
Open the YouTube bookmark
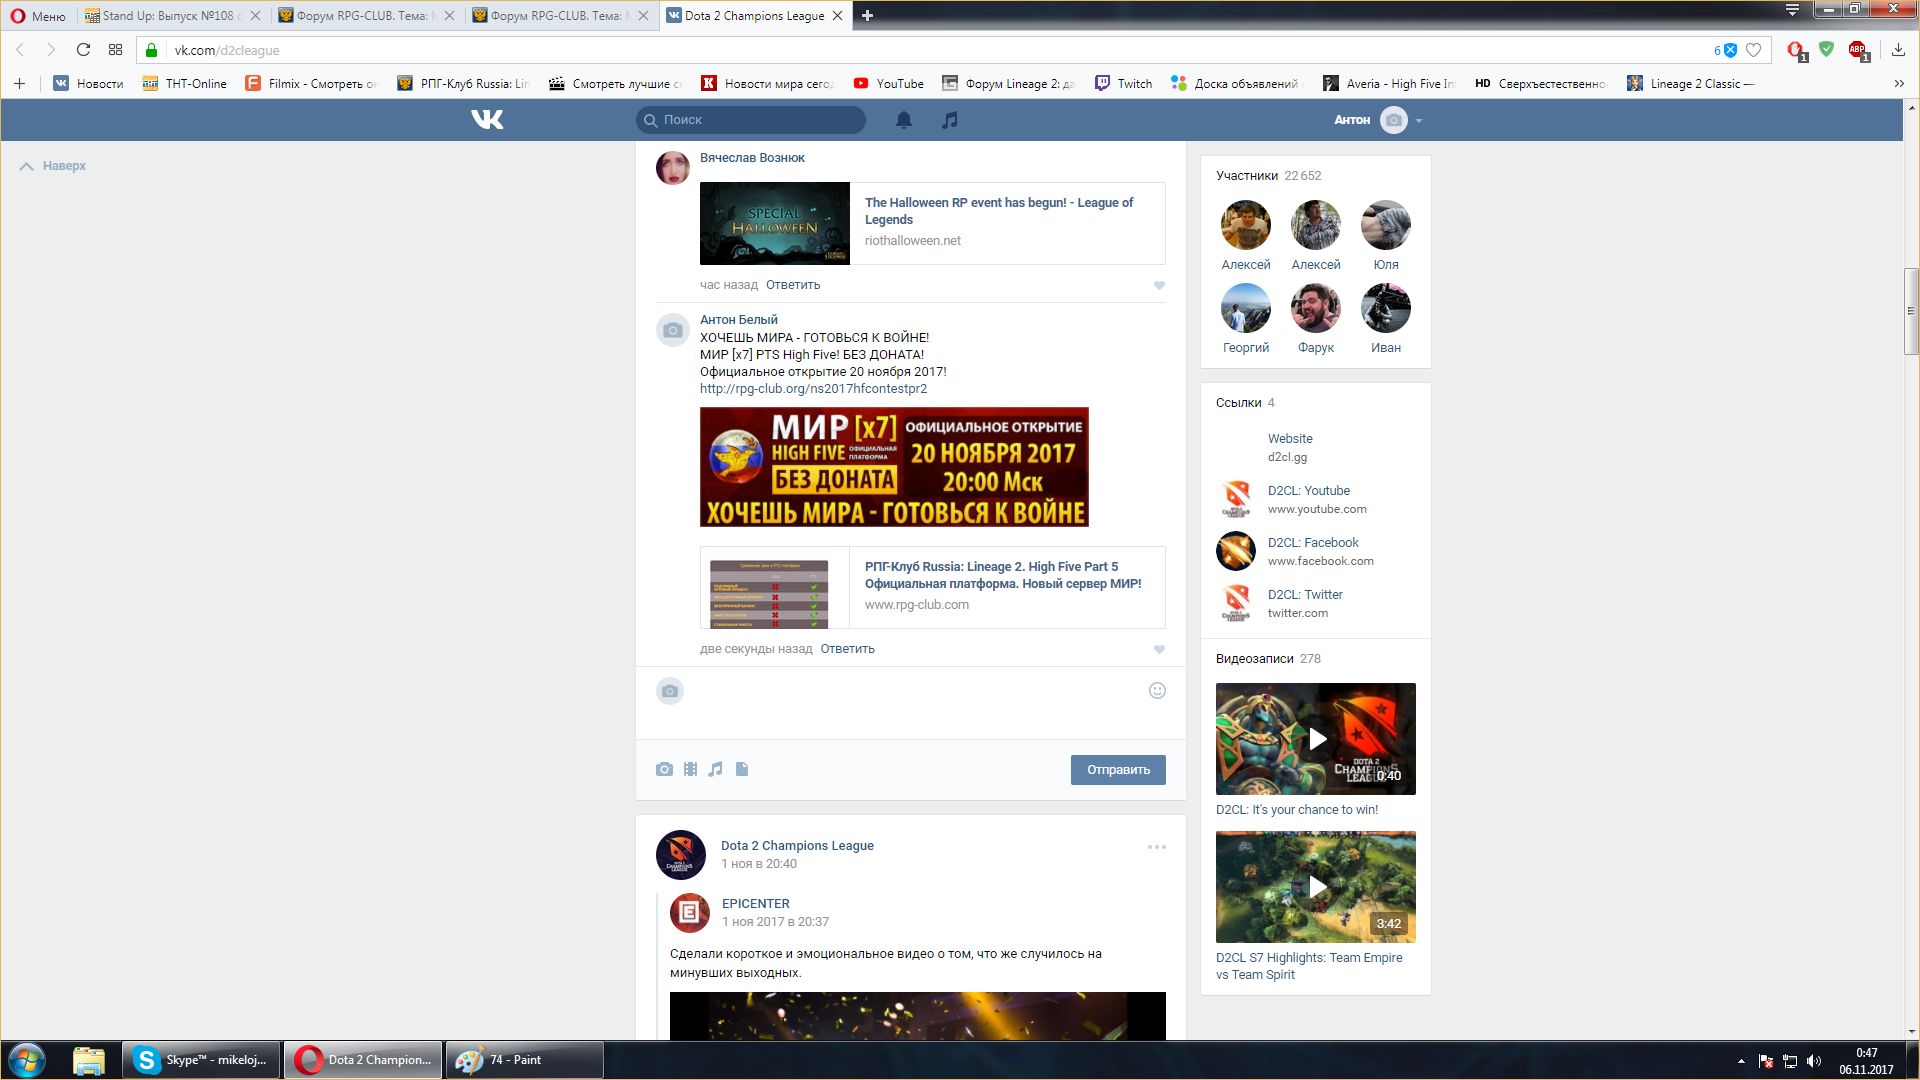[888, 84]
